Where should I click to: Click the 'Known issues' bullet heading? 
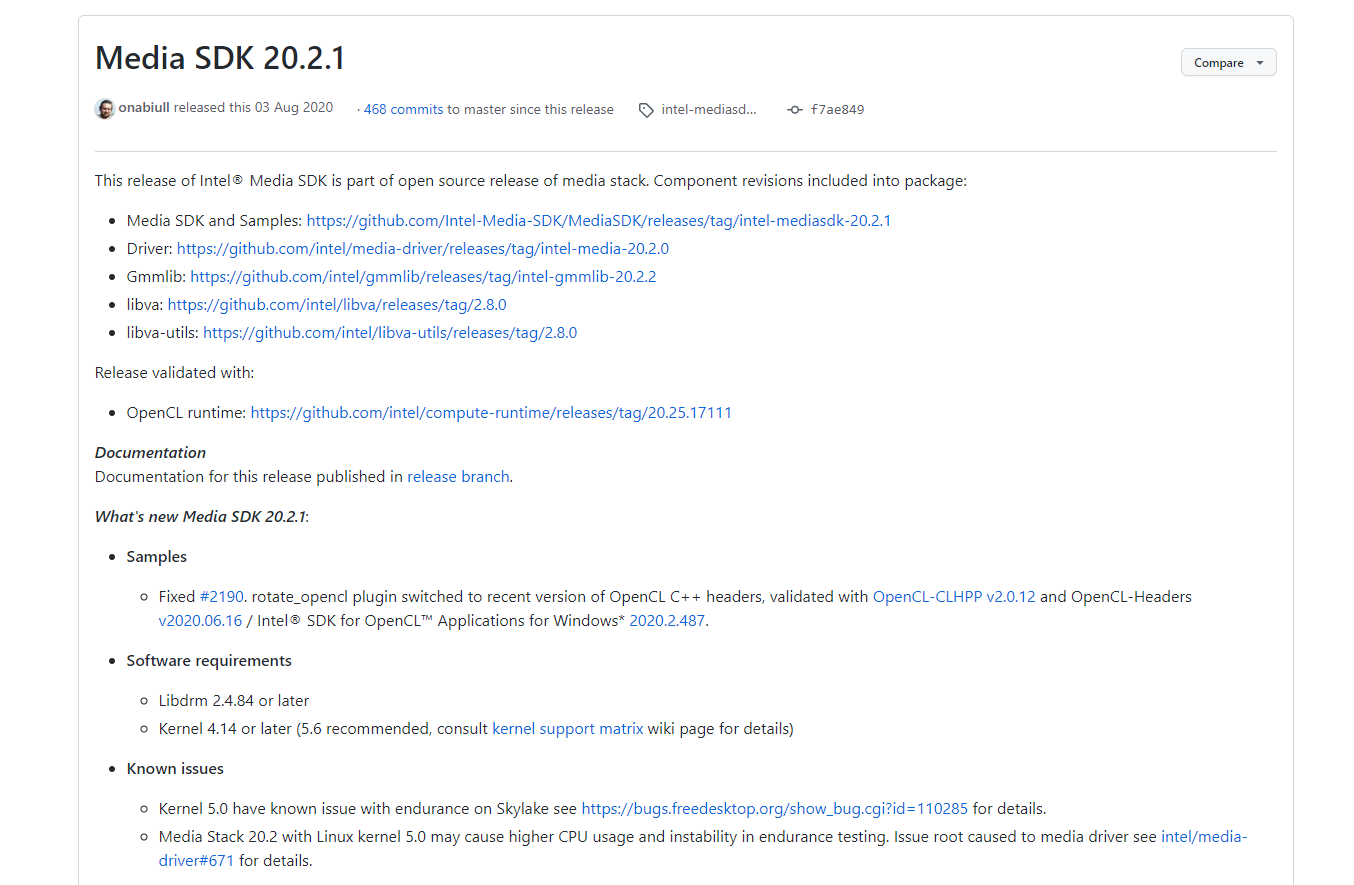[175, 769]
